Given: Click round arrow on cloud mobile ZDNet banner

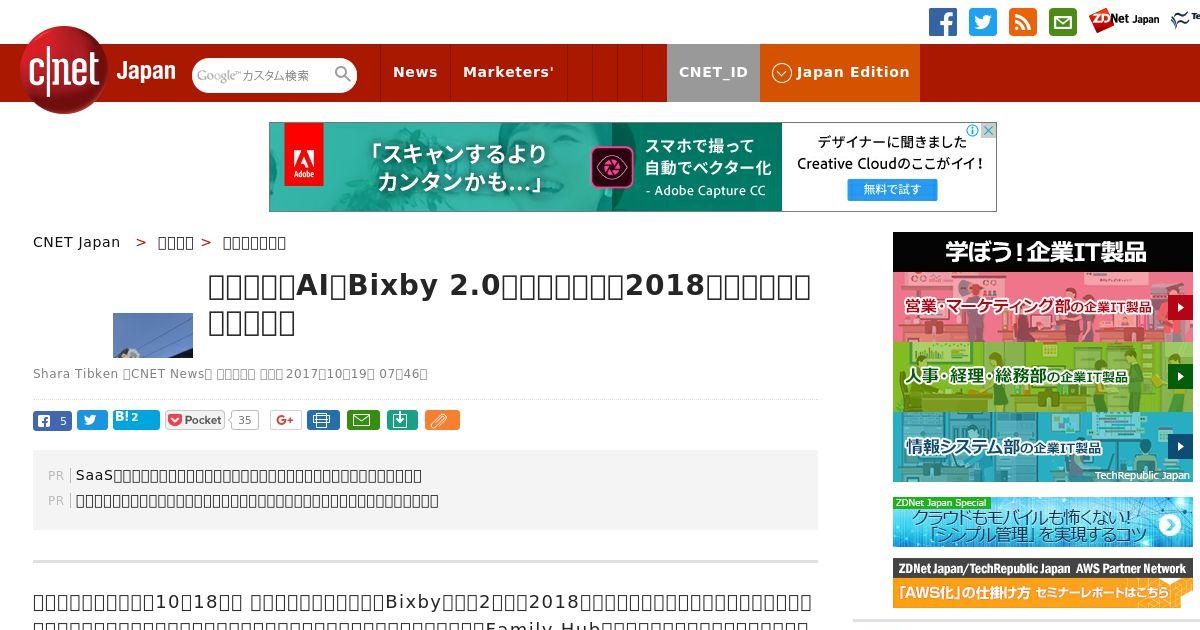Looking at the screenshot, I should [1170, 525].
